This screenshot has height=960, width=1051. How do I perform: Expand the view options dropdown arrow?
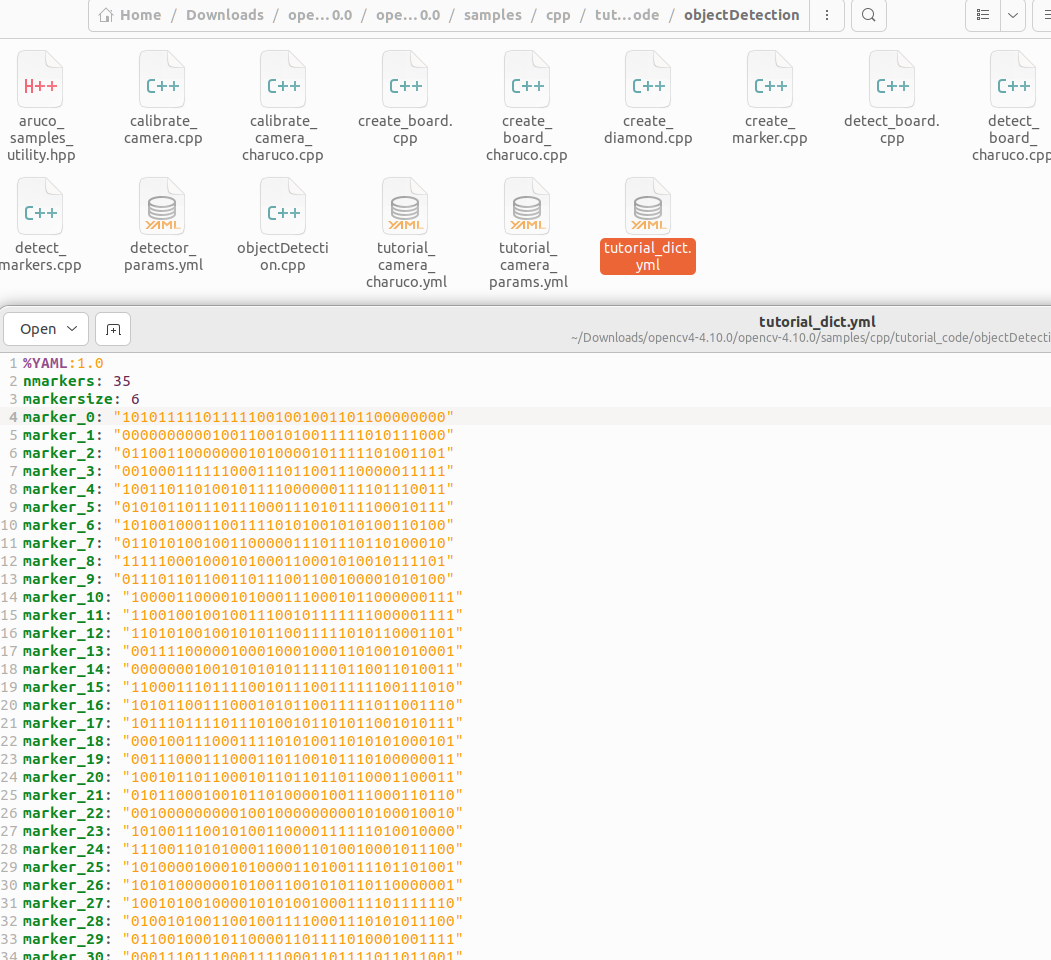pyautogui.click(x=1013, y=15)
